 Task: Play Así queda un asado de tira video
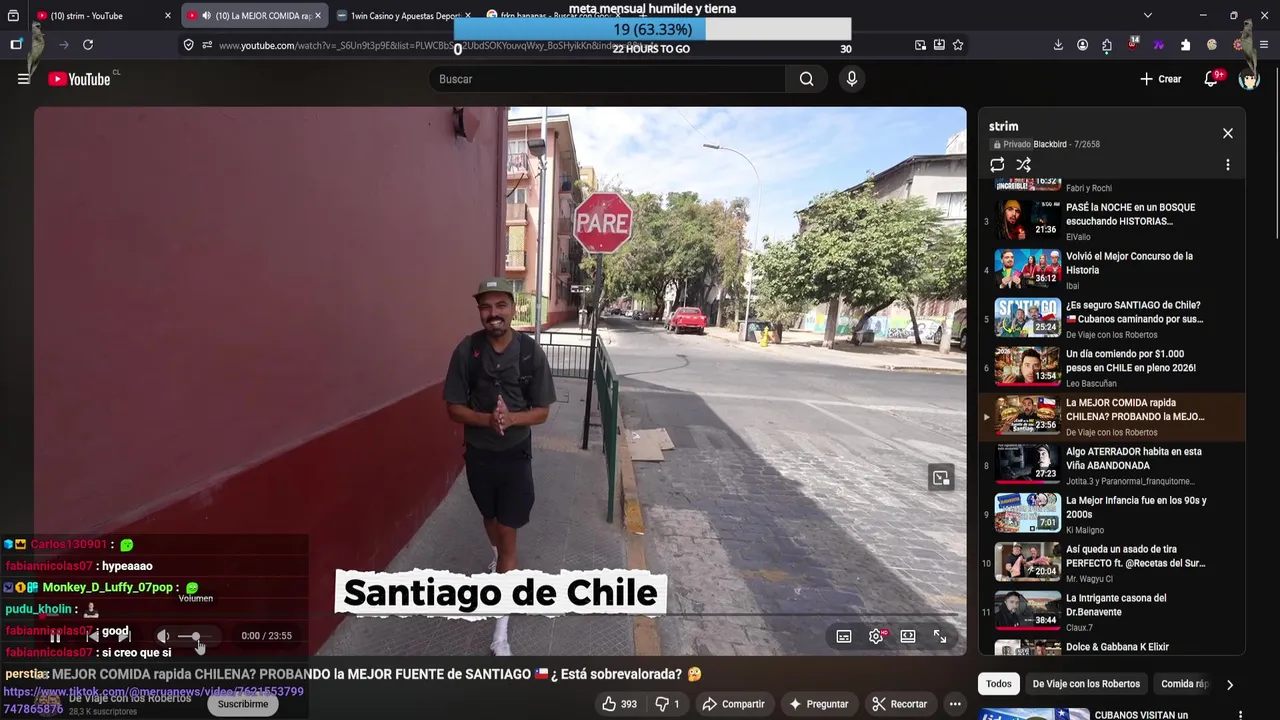(1112, 563)
